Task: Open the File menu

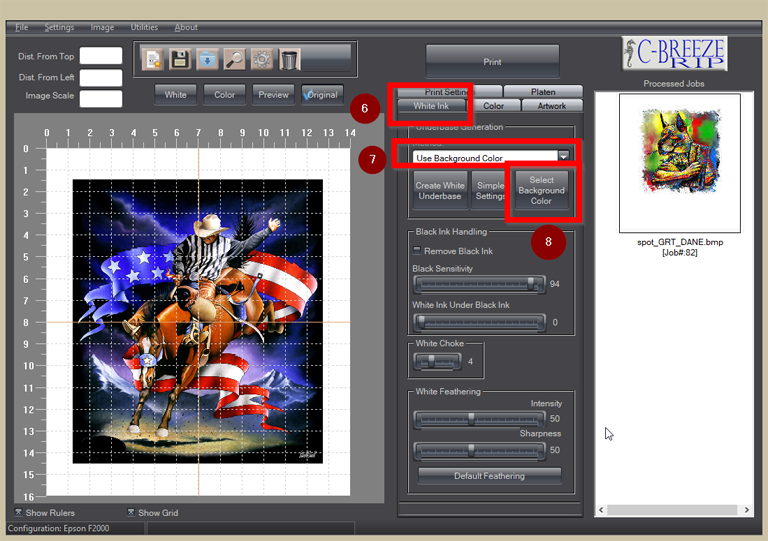Action: (x=22, y=27)
